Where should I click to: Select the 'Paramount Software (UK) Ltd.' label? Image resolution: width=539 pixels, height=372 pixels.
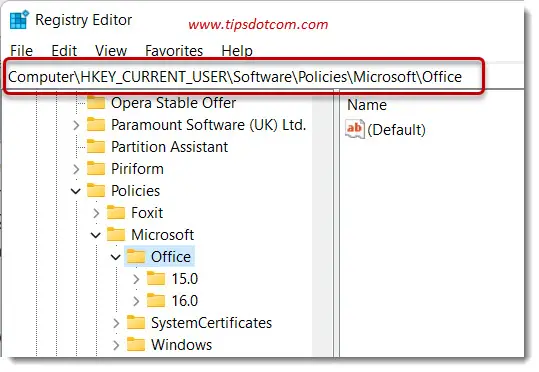tap(209, 124)
